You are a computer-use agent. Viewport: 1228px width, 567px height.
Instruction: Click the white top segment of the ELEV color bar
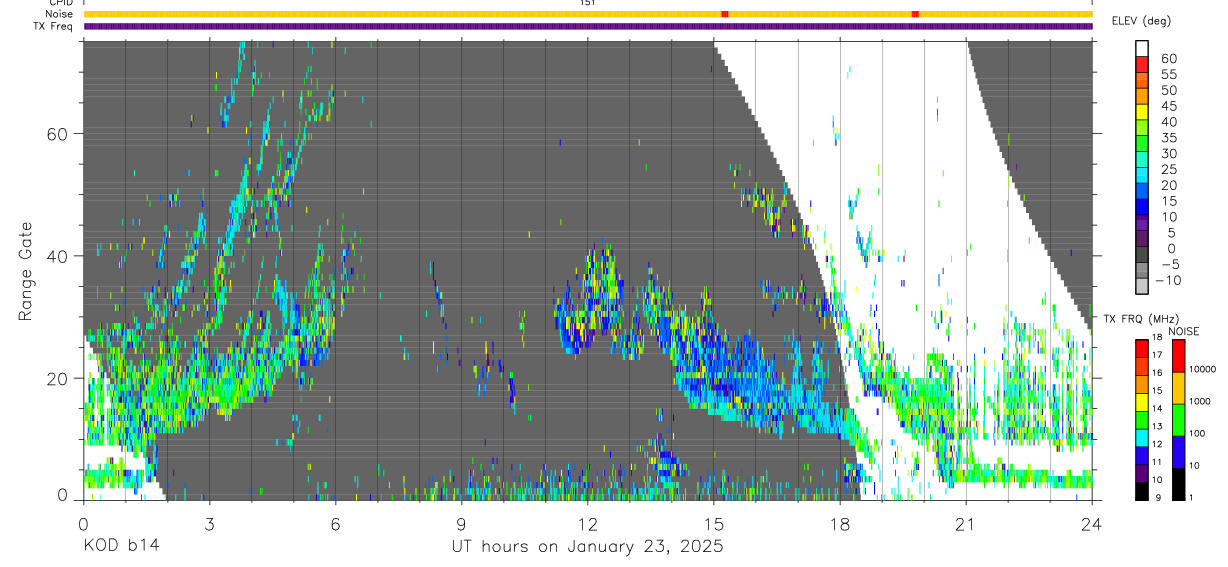(x=1142, y=48)
